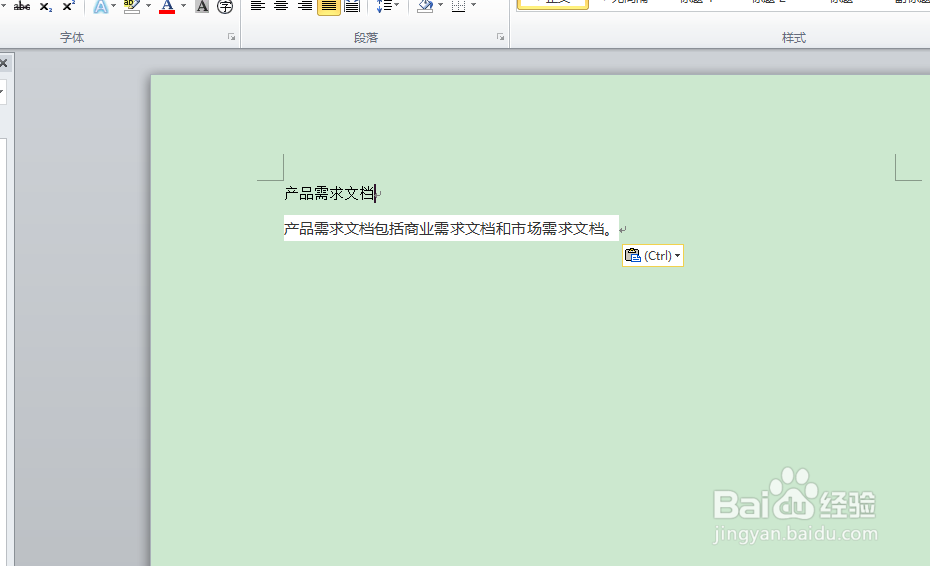Close the navigation pane
The width and height of the screenshot is (930, 566).
[x=4, y=63]
